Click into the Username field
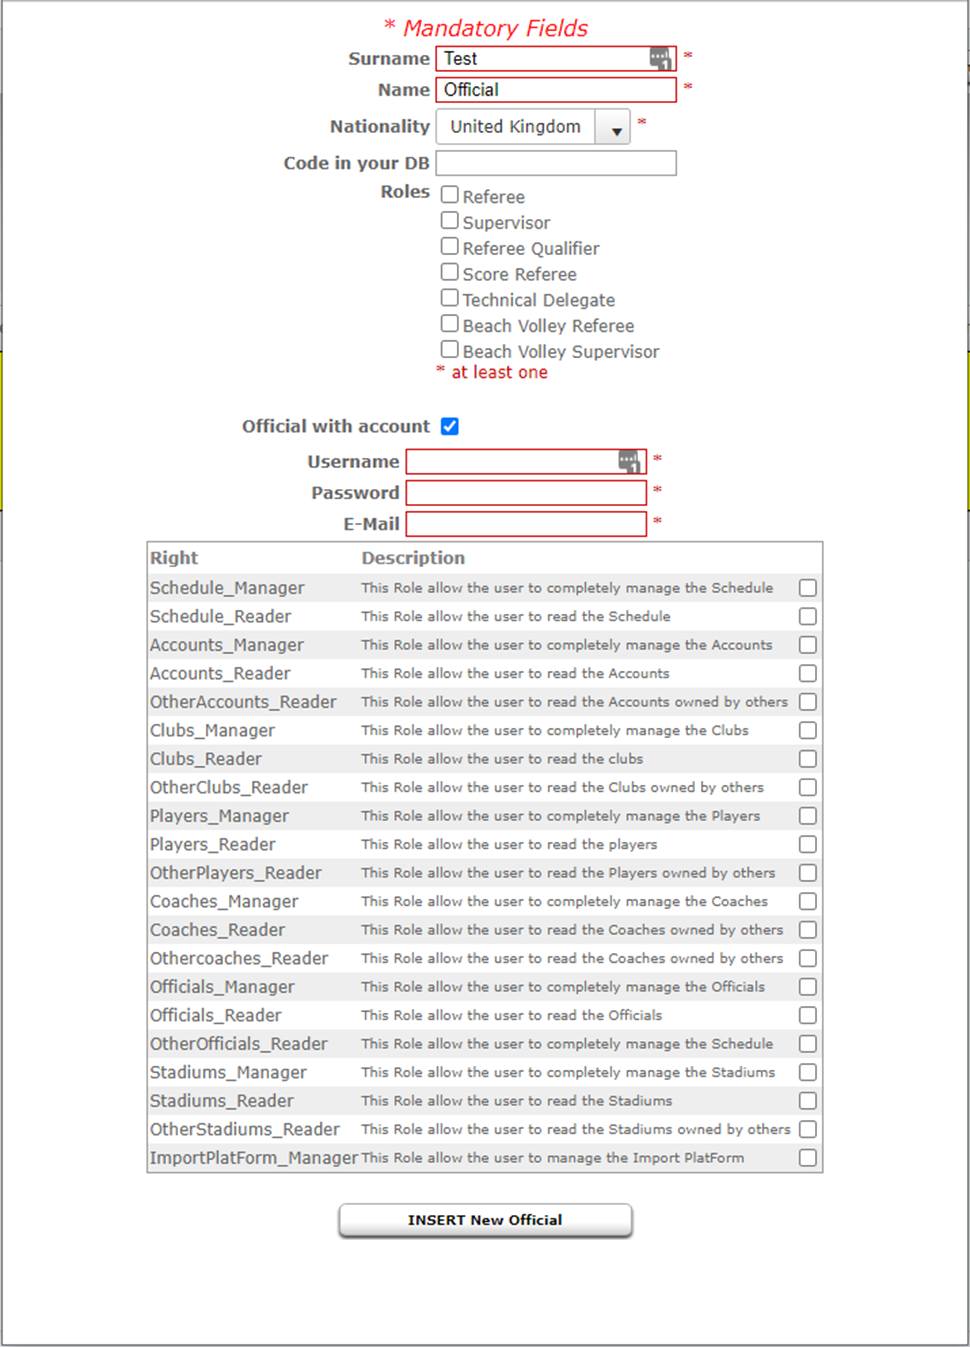Viewport: 970px width, 1347px height. tap(526, 461)
